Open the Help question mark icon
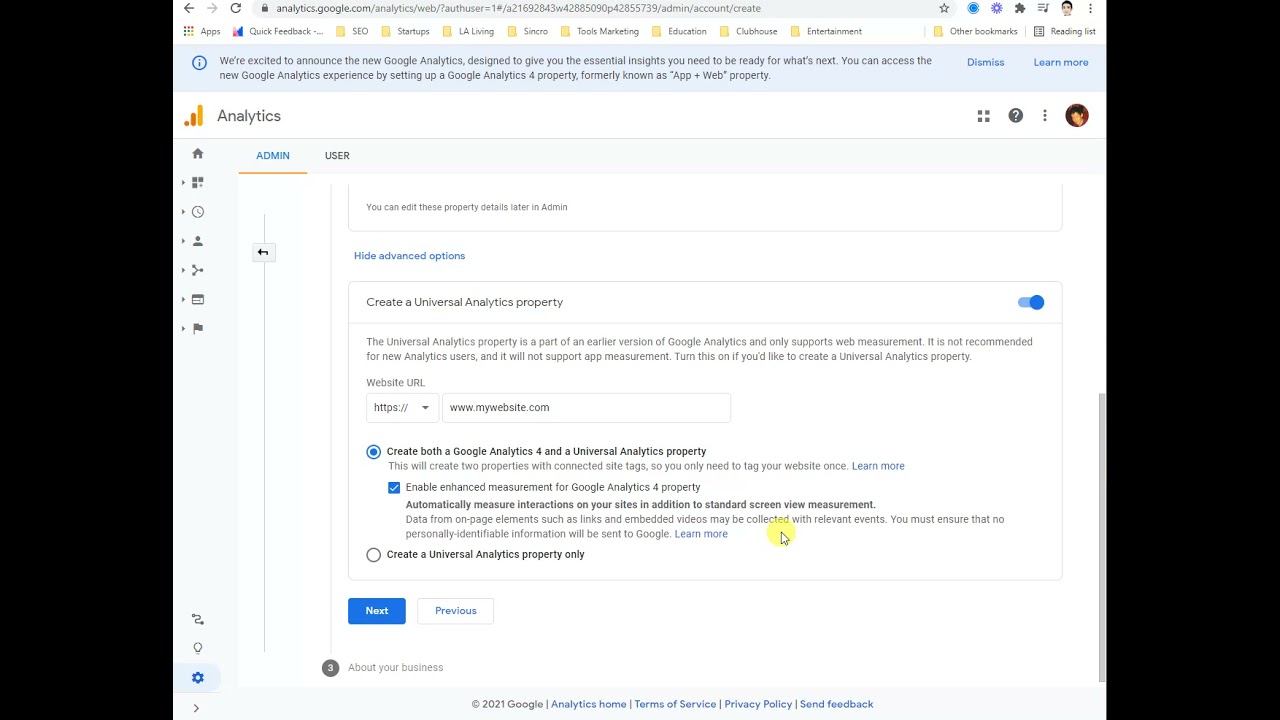Viewport: 1280px width, 720px height. click(x=1015, y=116)
